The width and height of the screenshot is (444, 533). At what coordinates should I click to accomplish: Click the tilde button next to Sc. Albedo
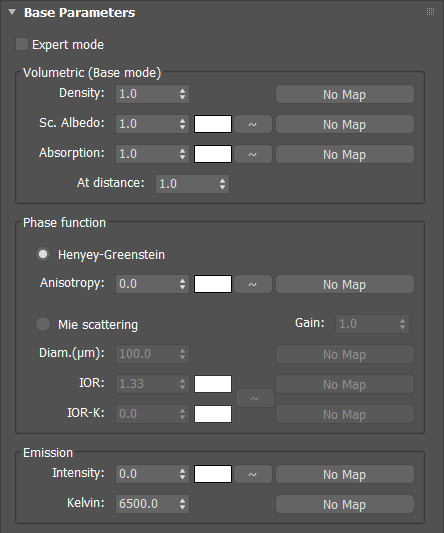[x=253, y=124]
